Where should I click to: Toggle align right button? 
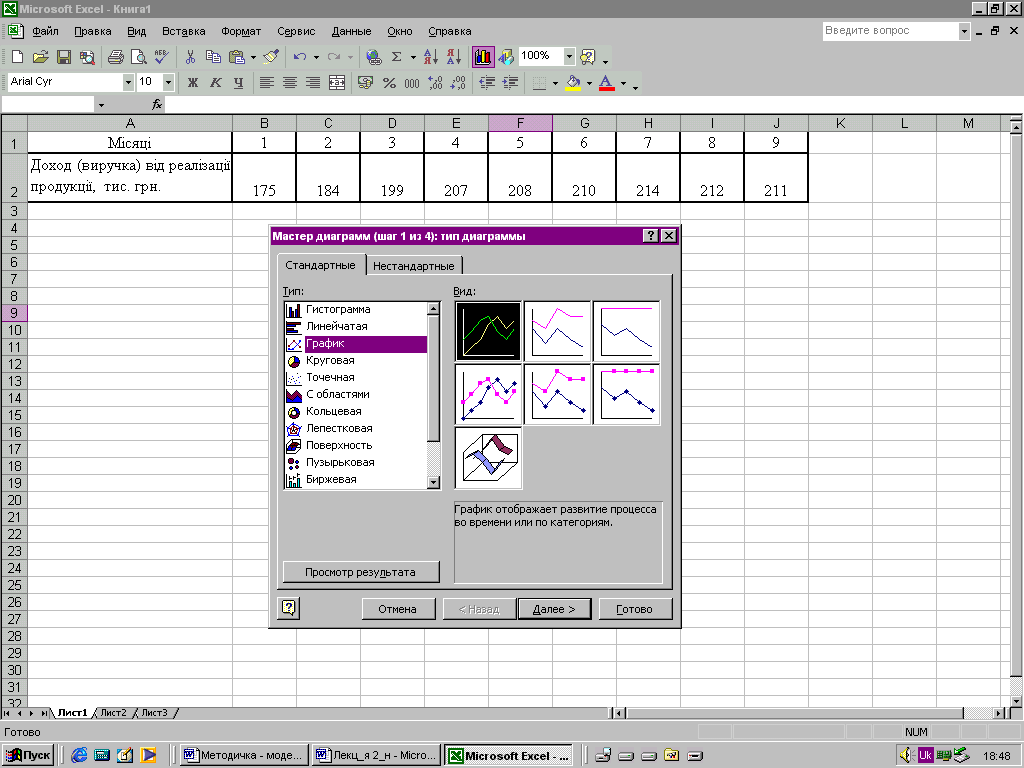(313, 82)
